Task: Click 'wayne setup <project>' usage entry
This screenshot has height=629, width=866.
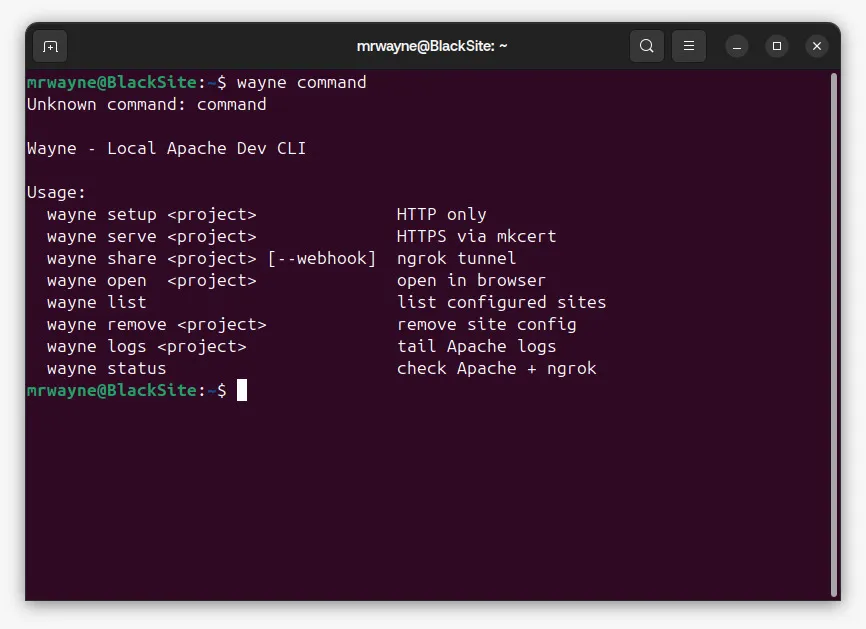Action: click(152, 214)
